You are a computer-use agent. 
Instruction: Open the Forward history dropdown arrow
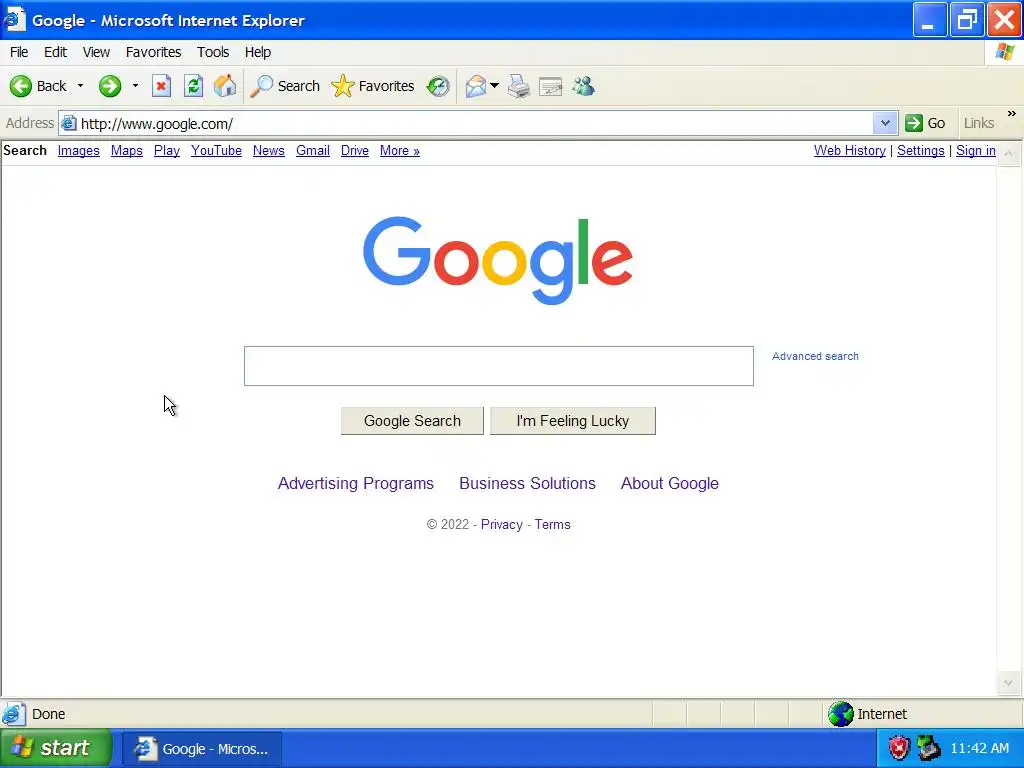135,86
